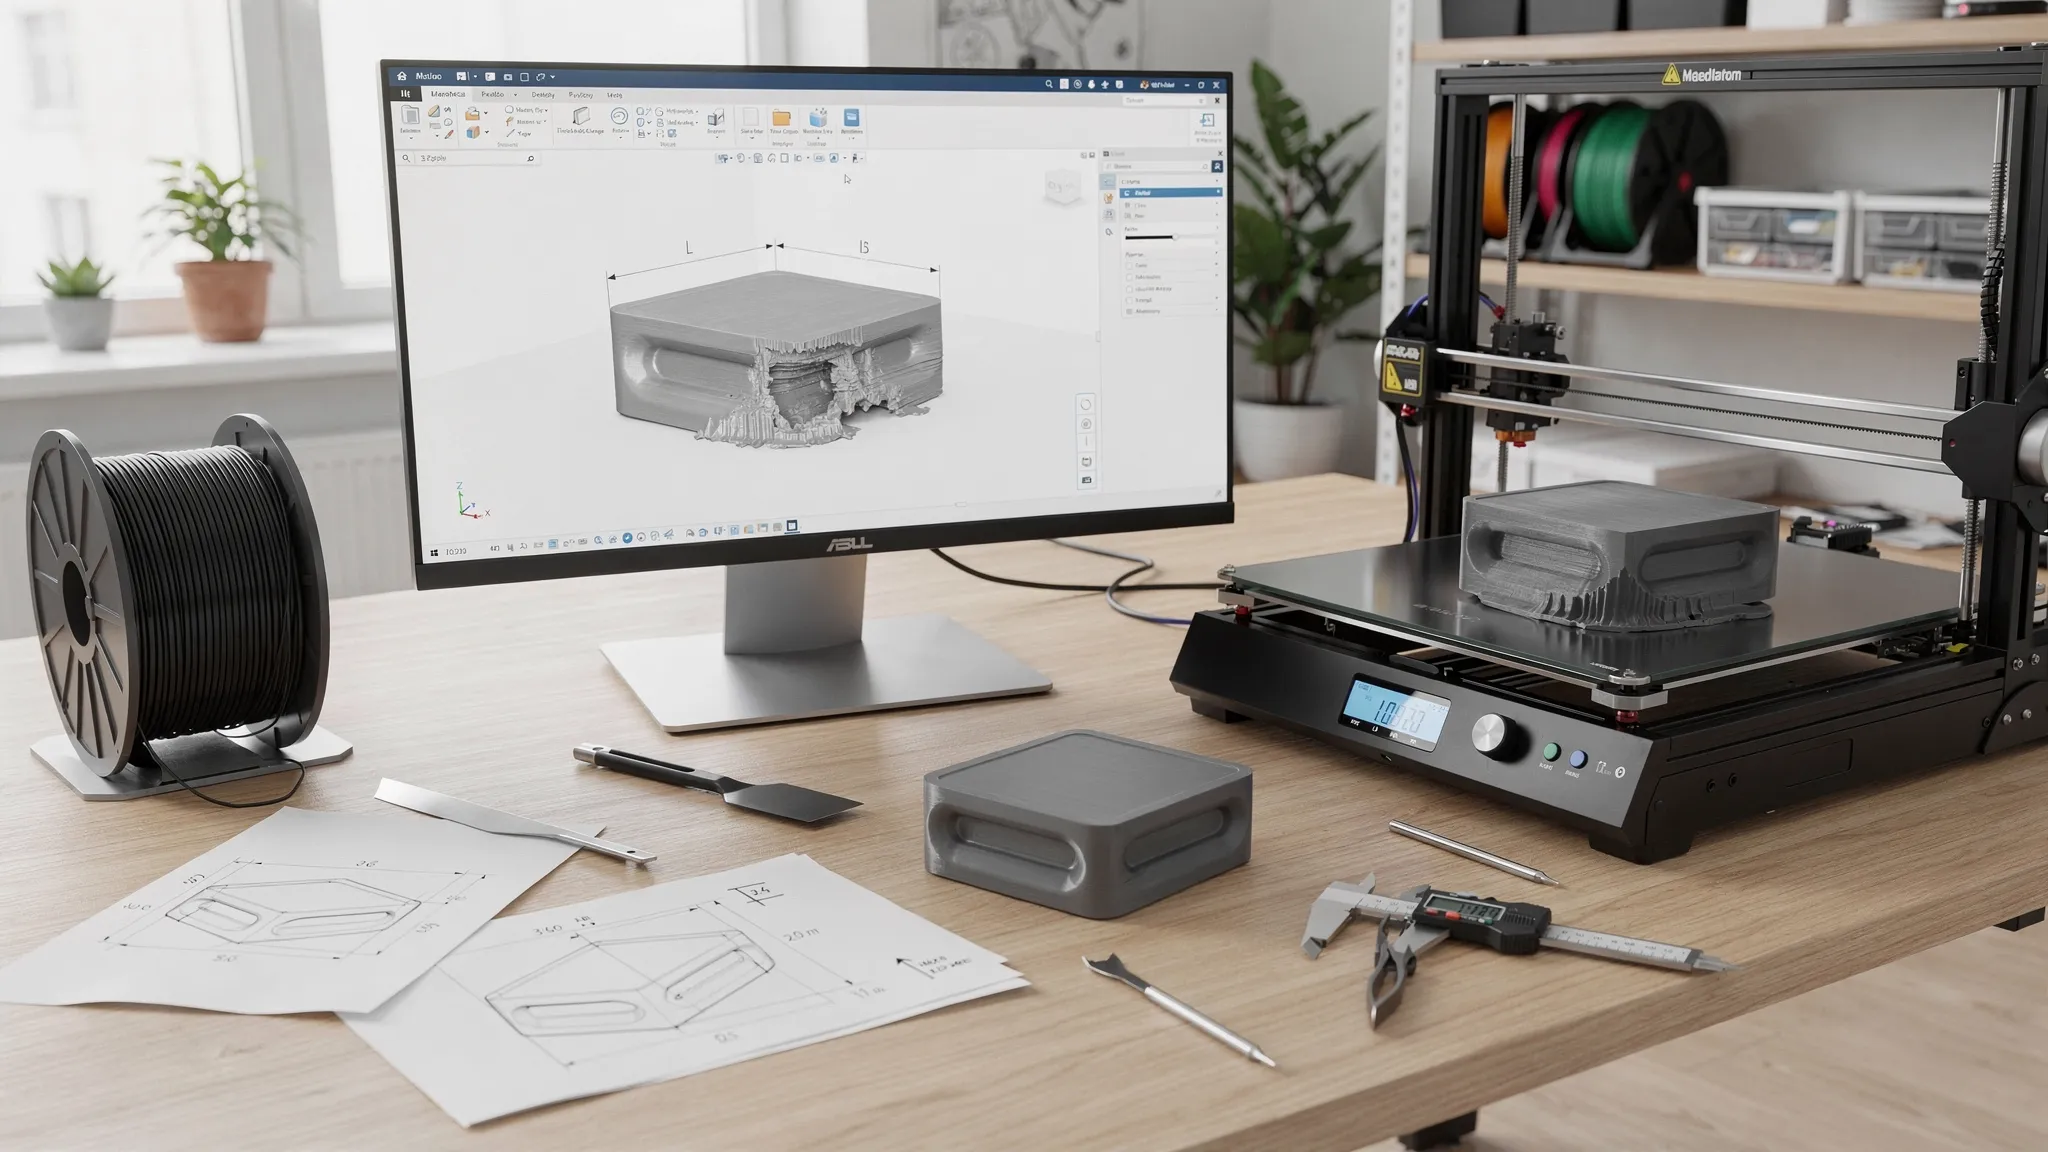This screenshot has width=2048, height=1152.
Task: Click the Windows Start button on the taskbar
Action: click(x=434, y=552)
